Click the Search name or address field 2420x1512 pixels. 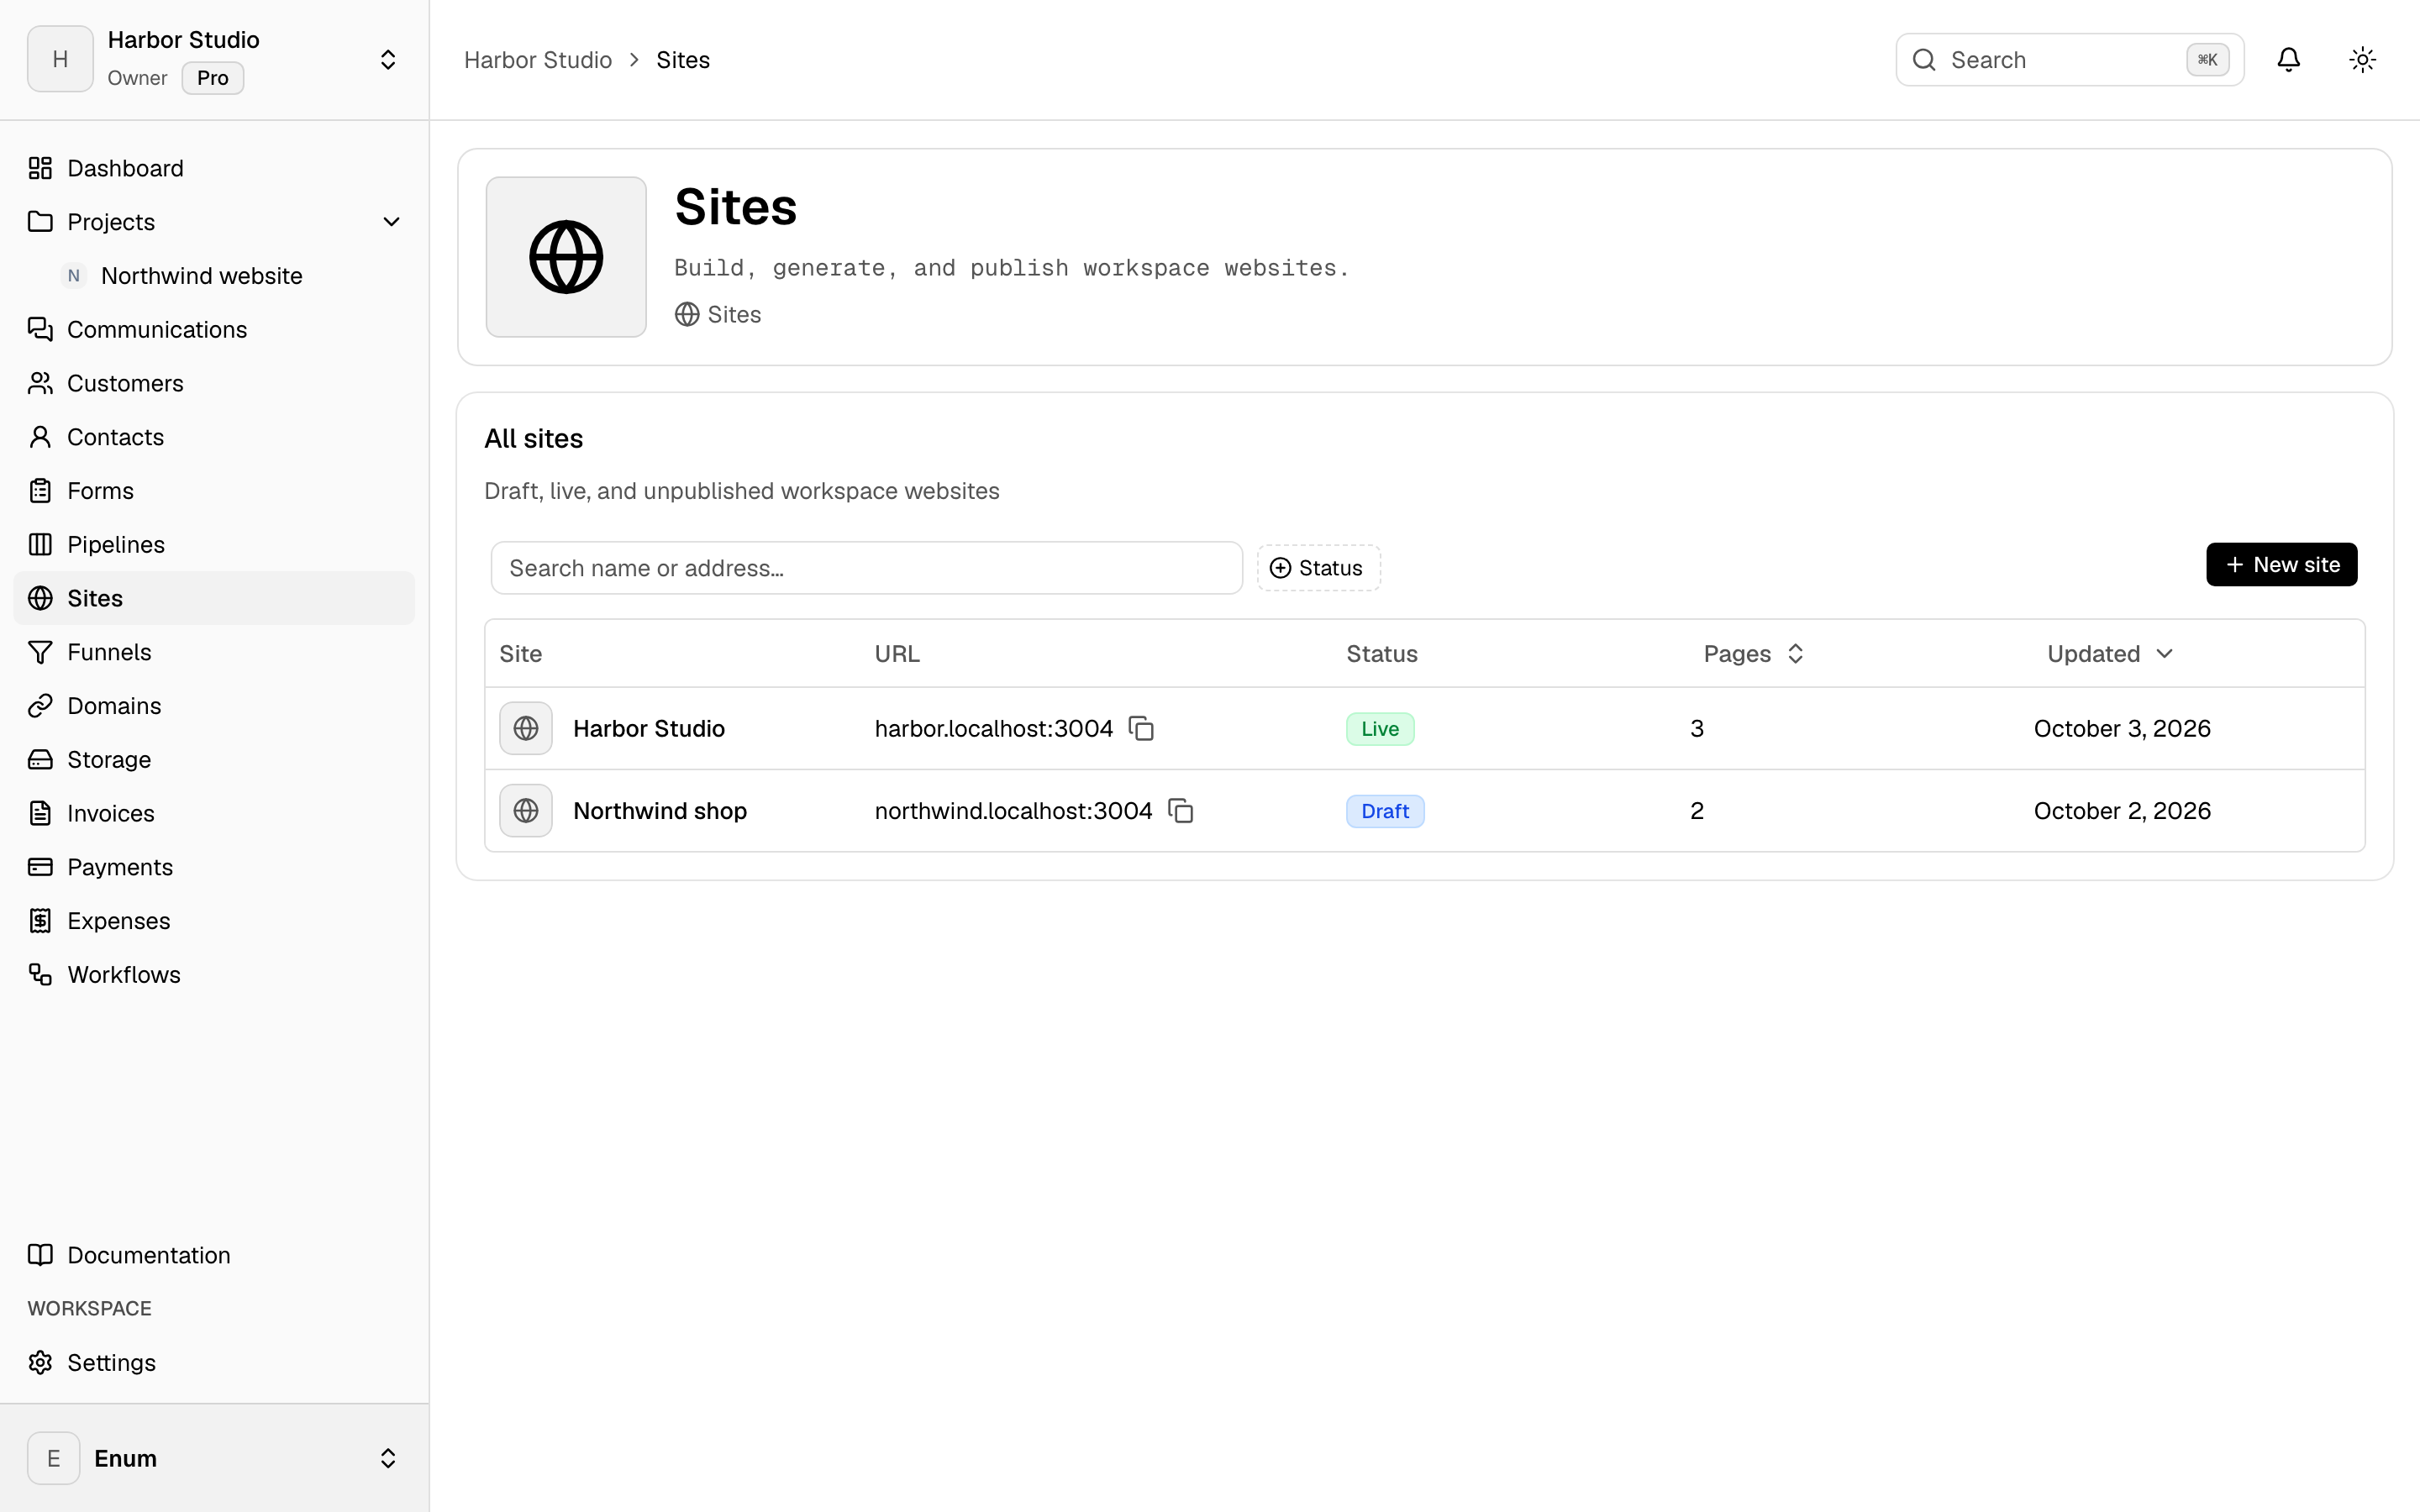point(866,568)
